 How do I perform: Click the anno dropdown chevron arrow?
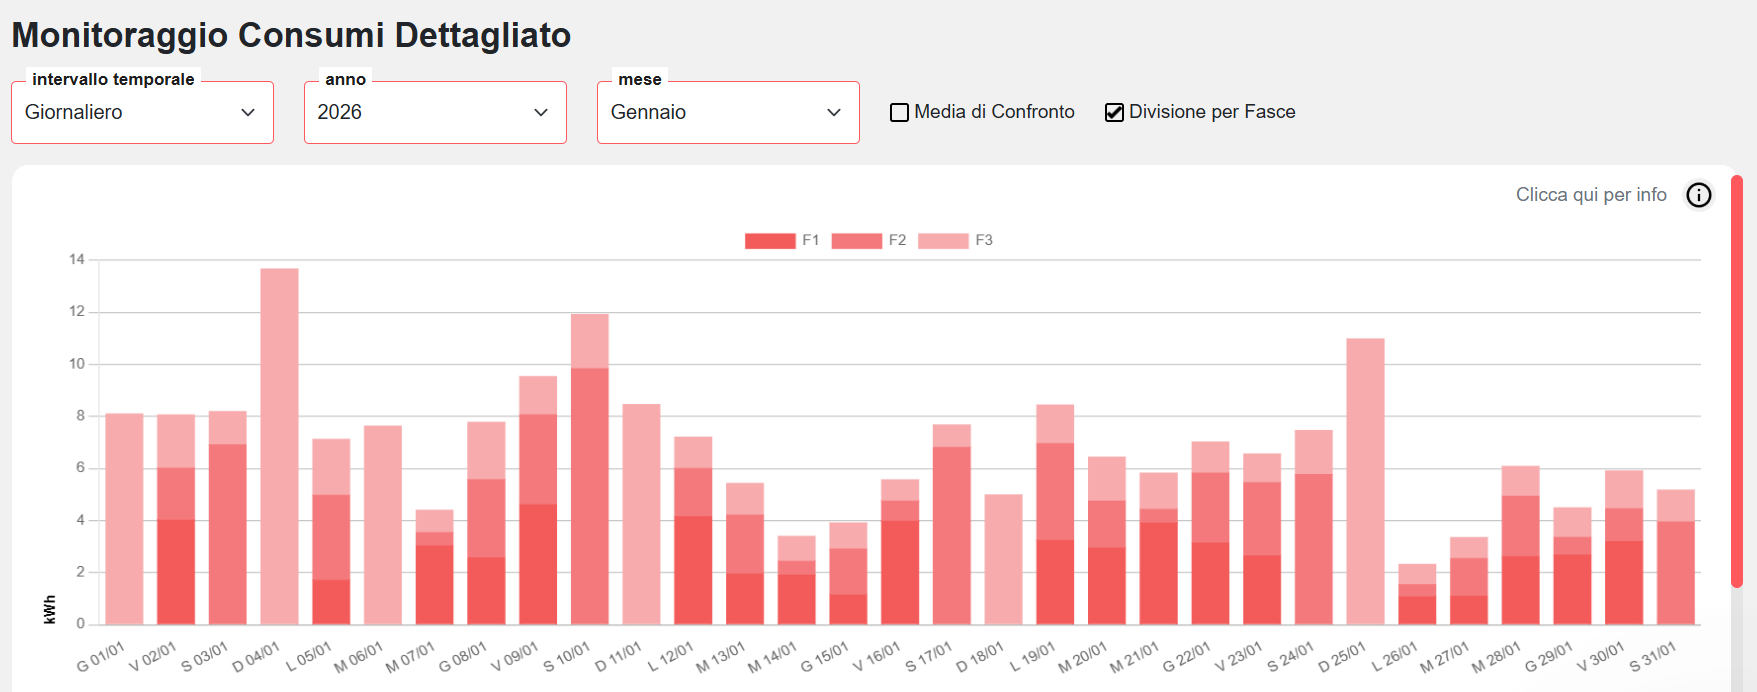point(541,113)
